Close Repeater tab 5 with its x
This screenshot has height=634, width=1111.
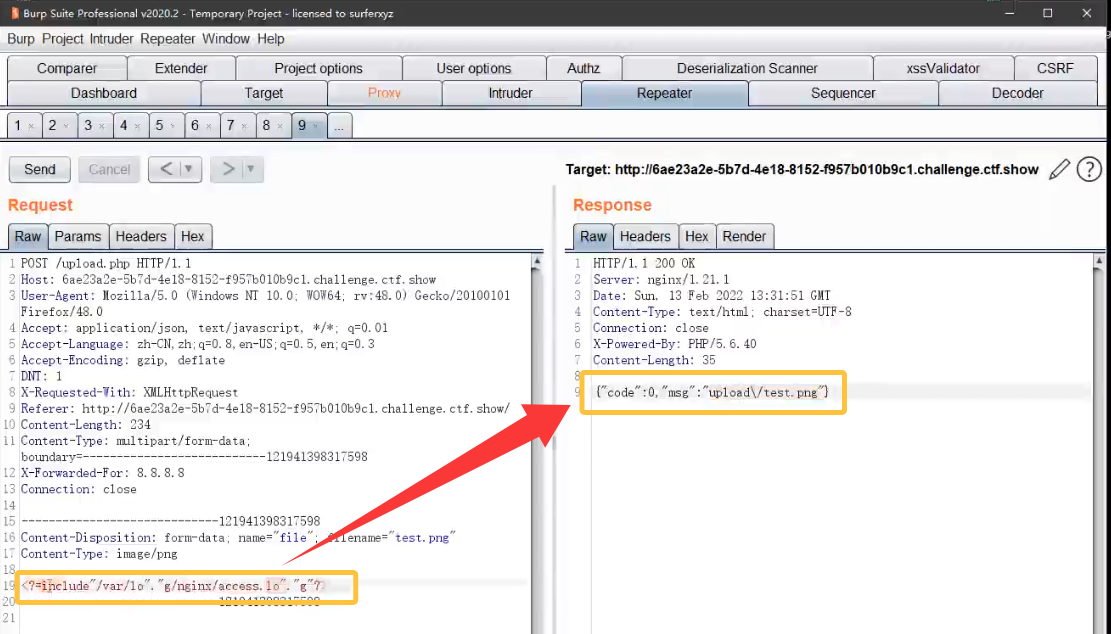pyautogui.click(x=173, y=126)
